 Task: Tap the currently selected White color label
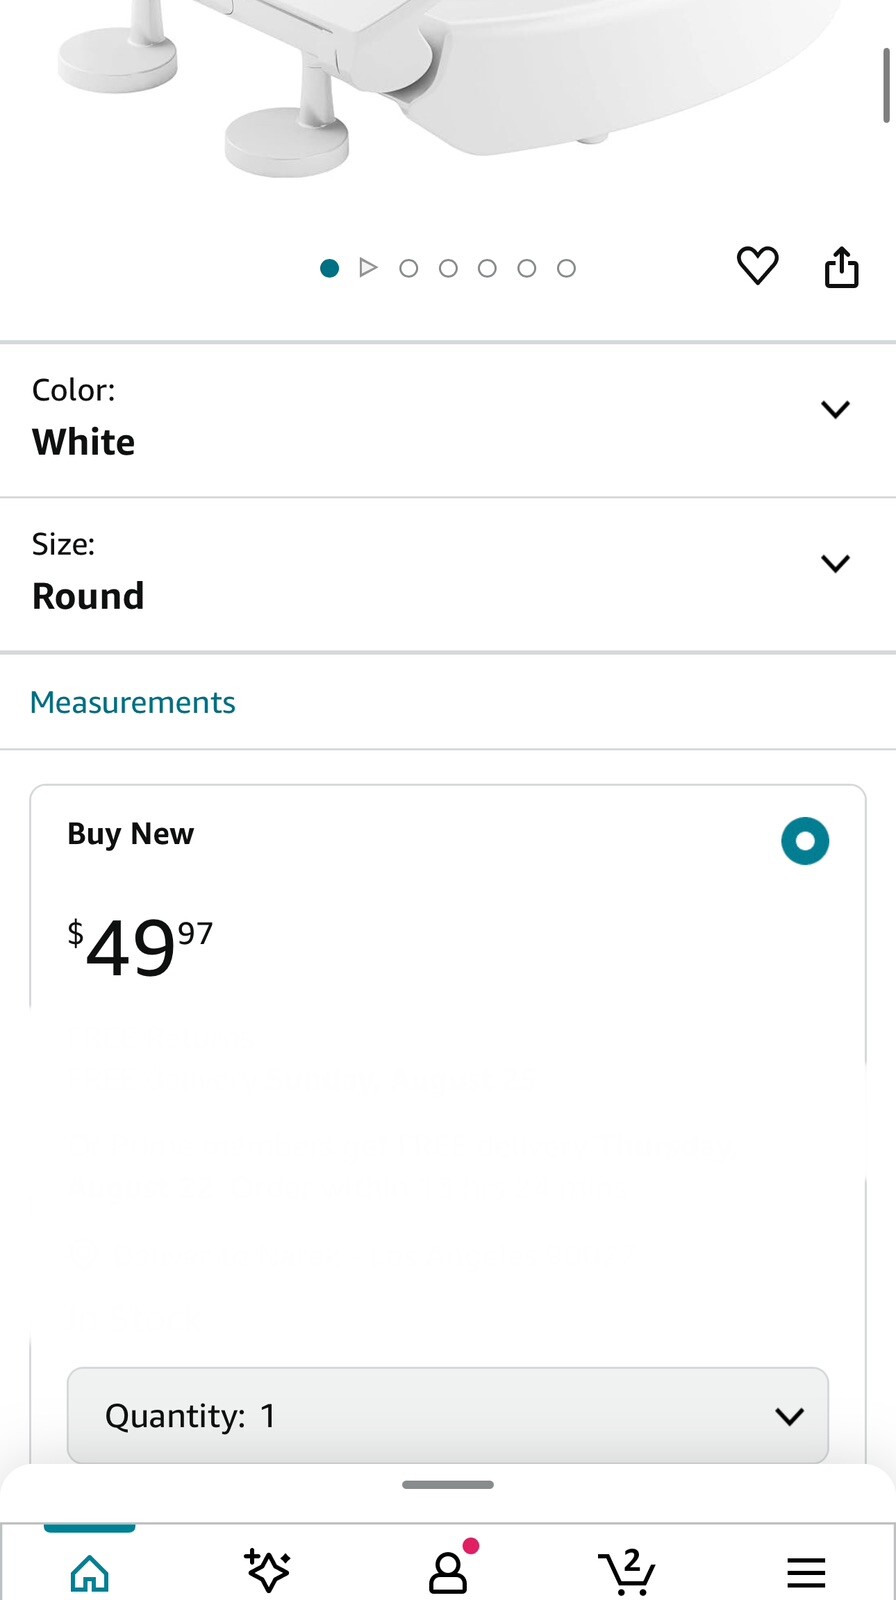click(84, 441)
